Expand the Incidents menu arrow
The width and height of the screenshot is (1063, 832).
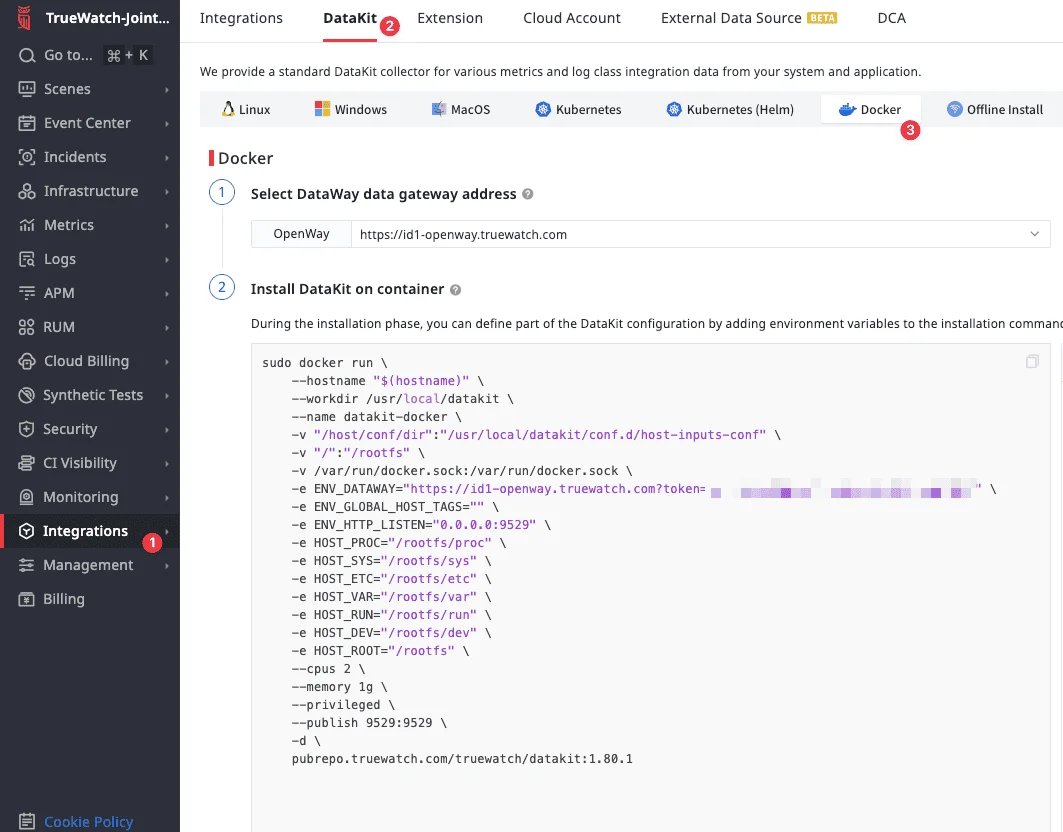click(x=167, y=157)
